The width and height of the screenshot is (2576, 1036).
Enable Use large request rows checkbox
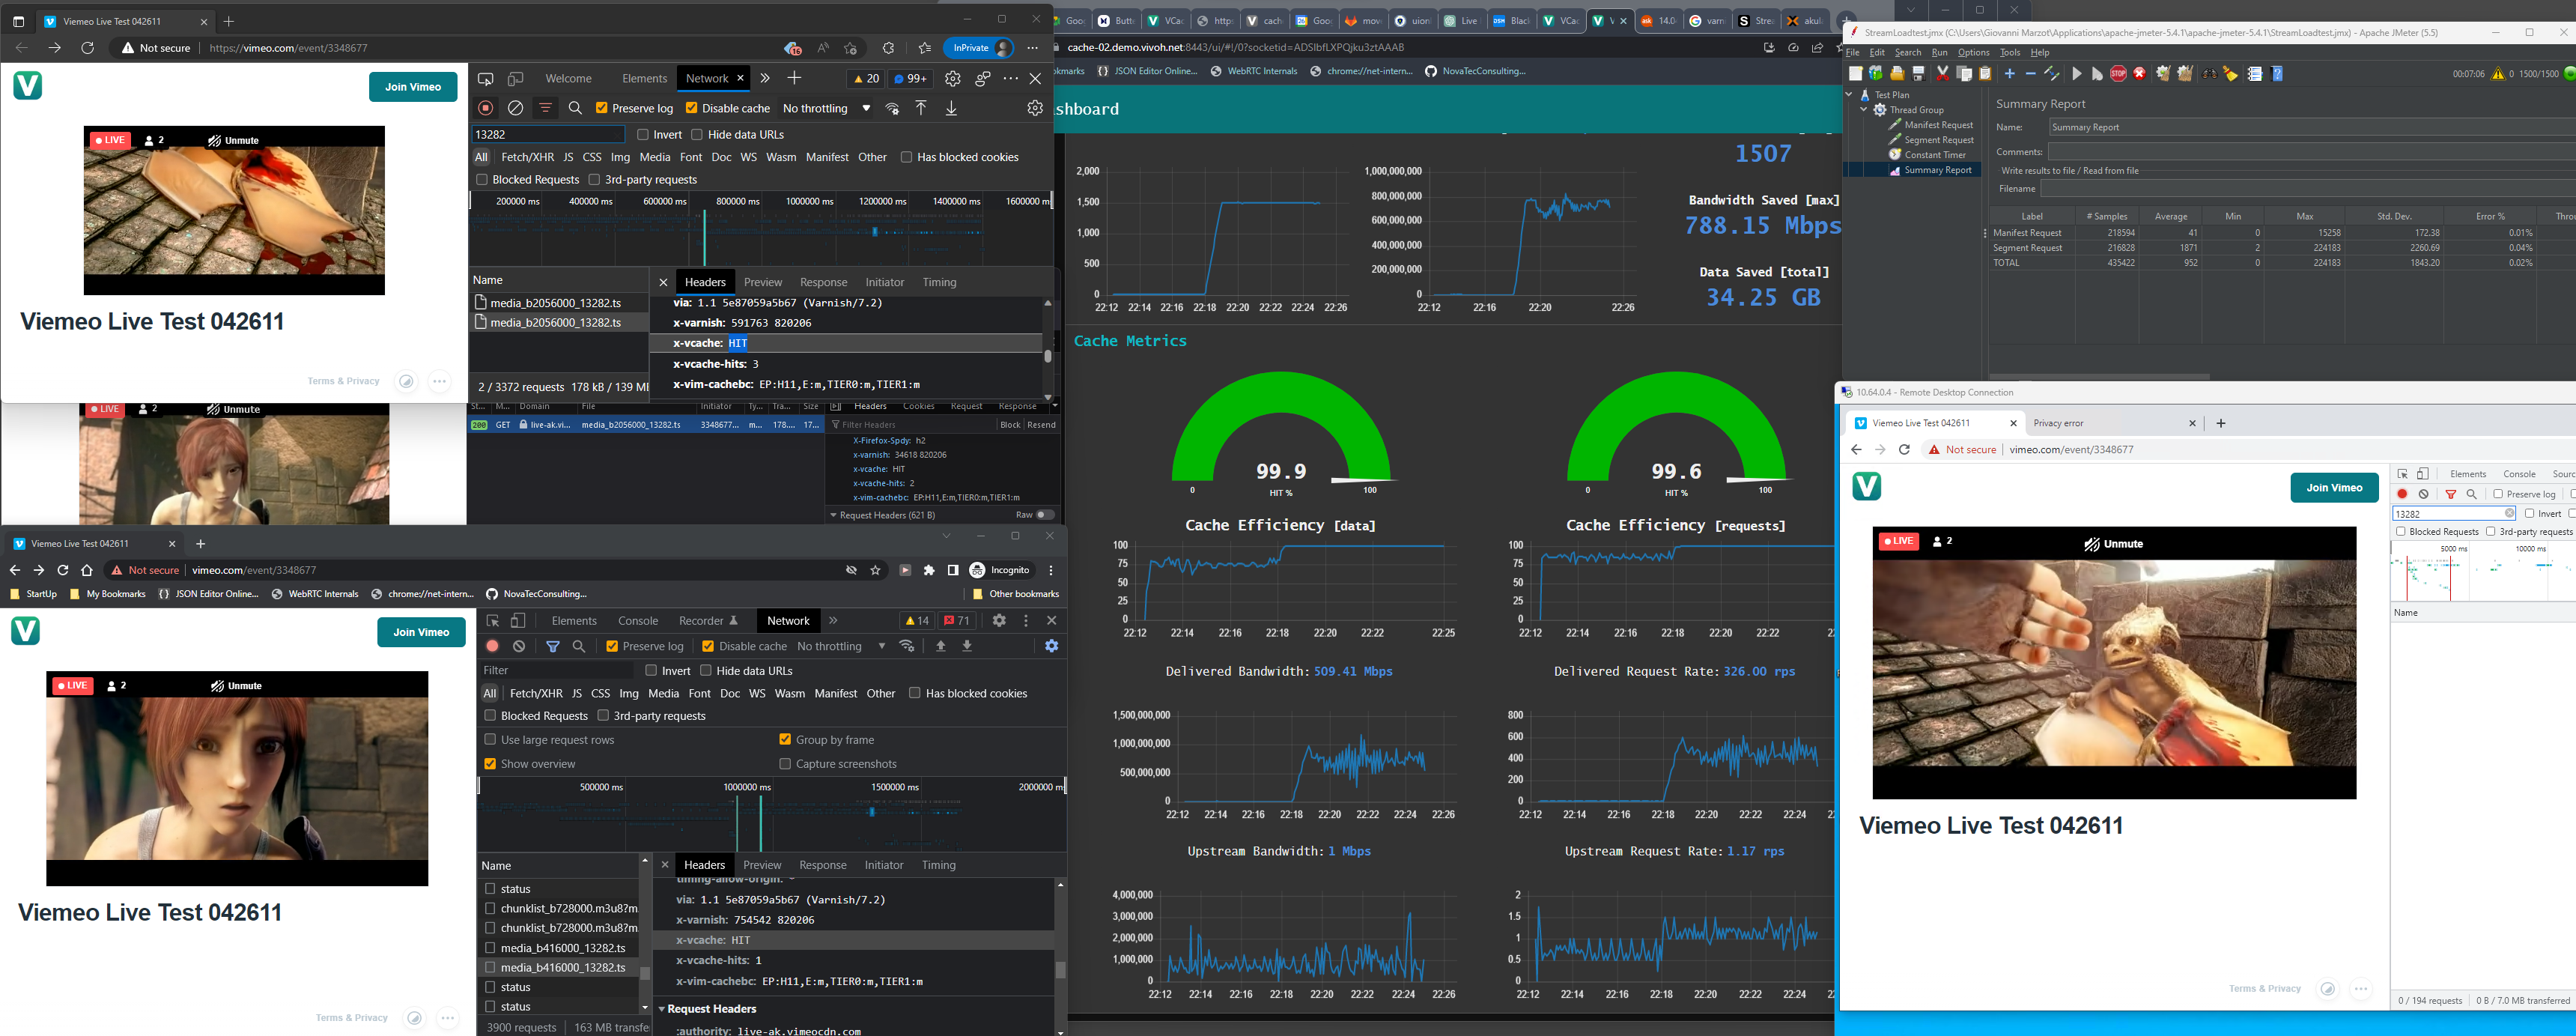[x=490, y=740]
